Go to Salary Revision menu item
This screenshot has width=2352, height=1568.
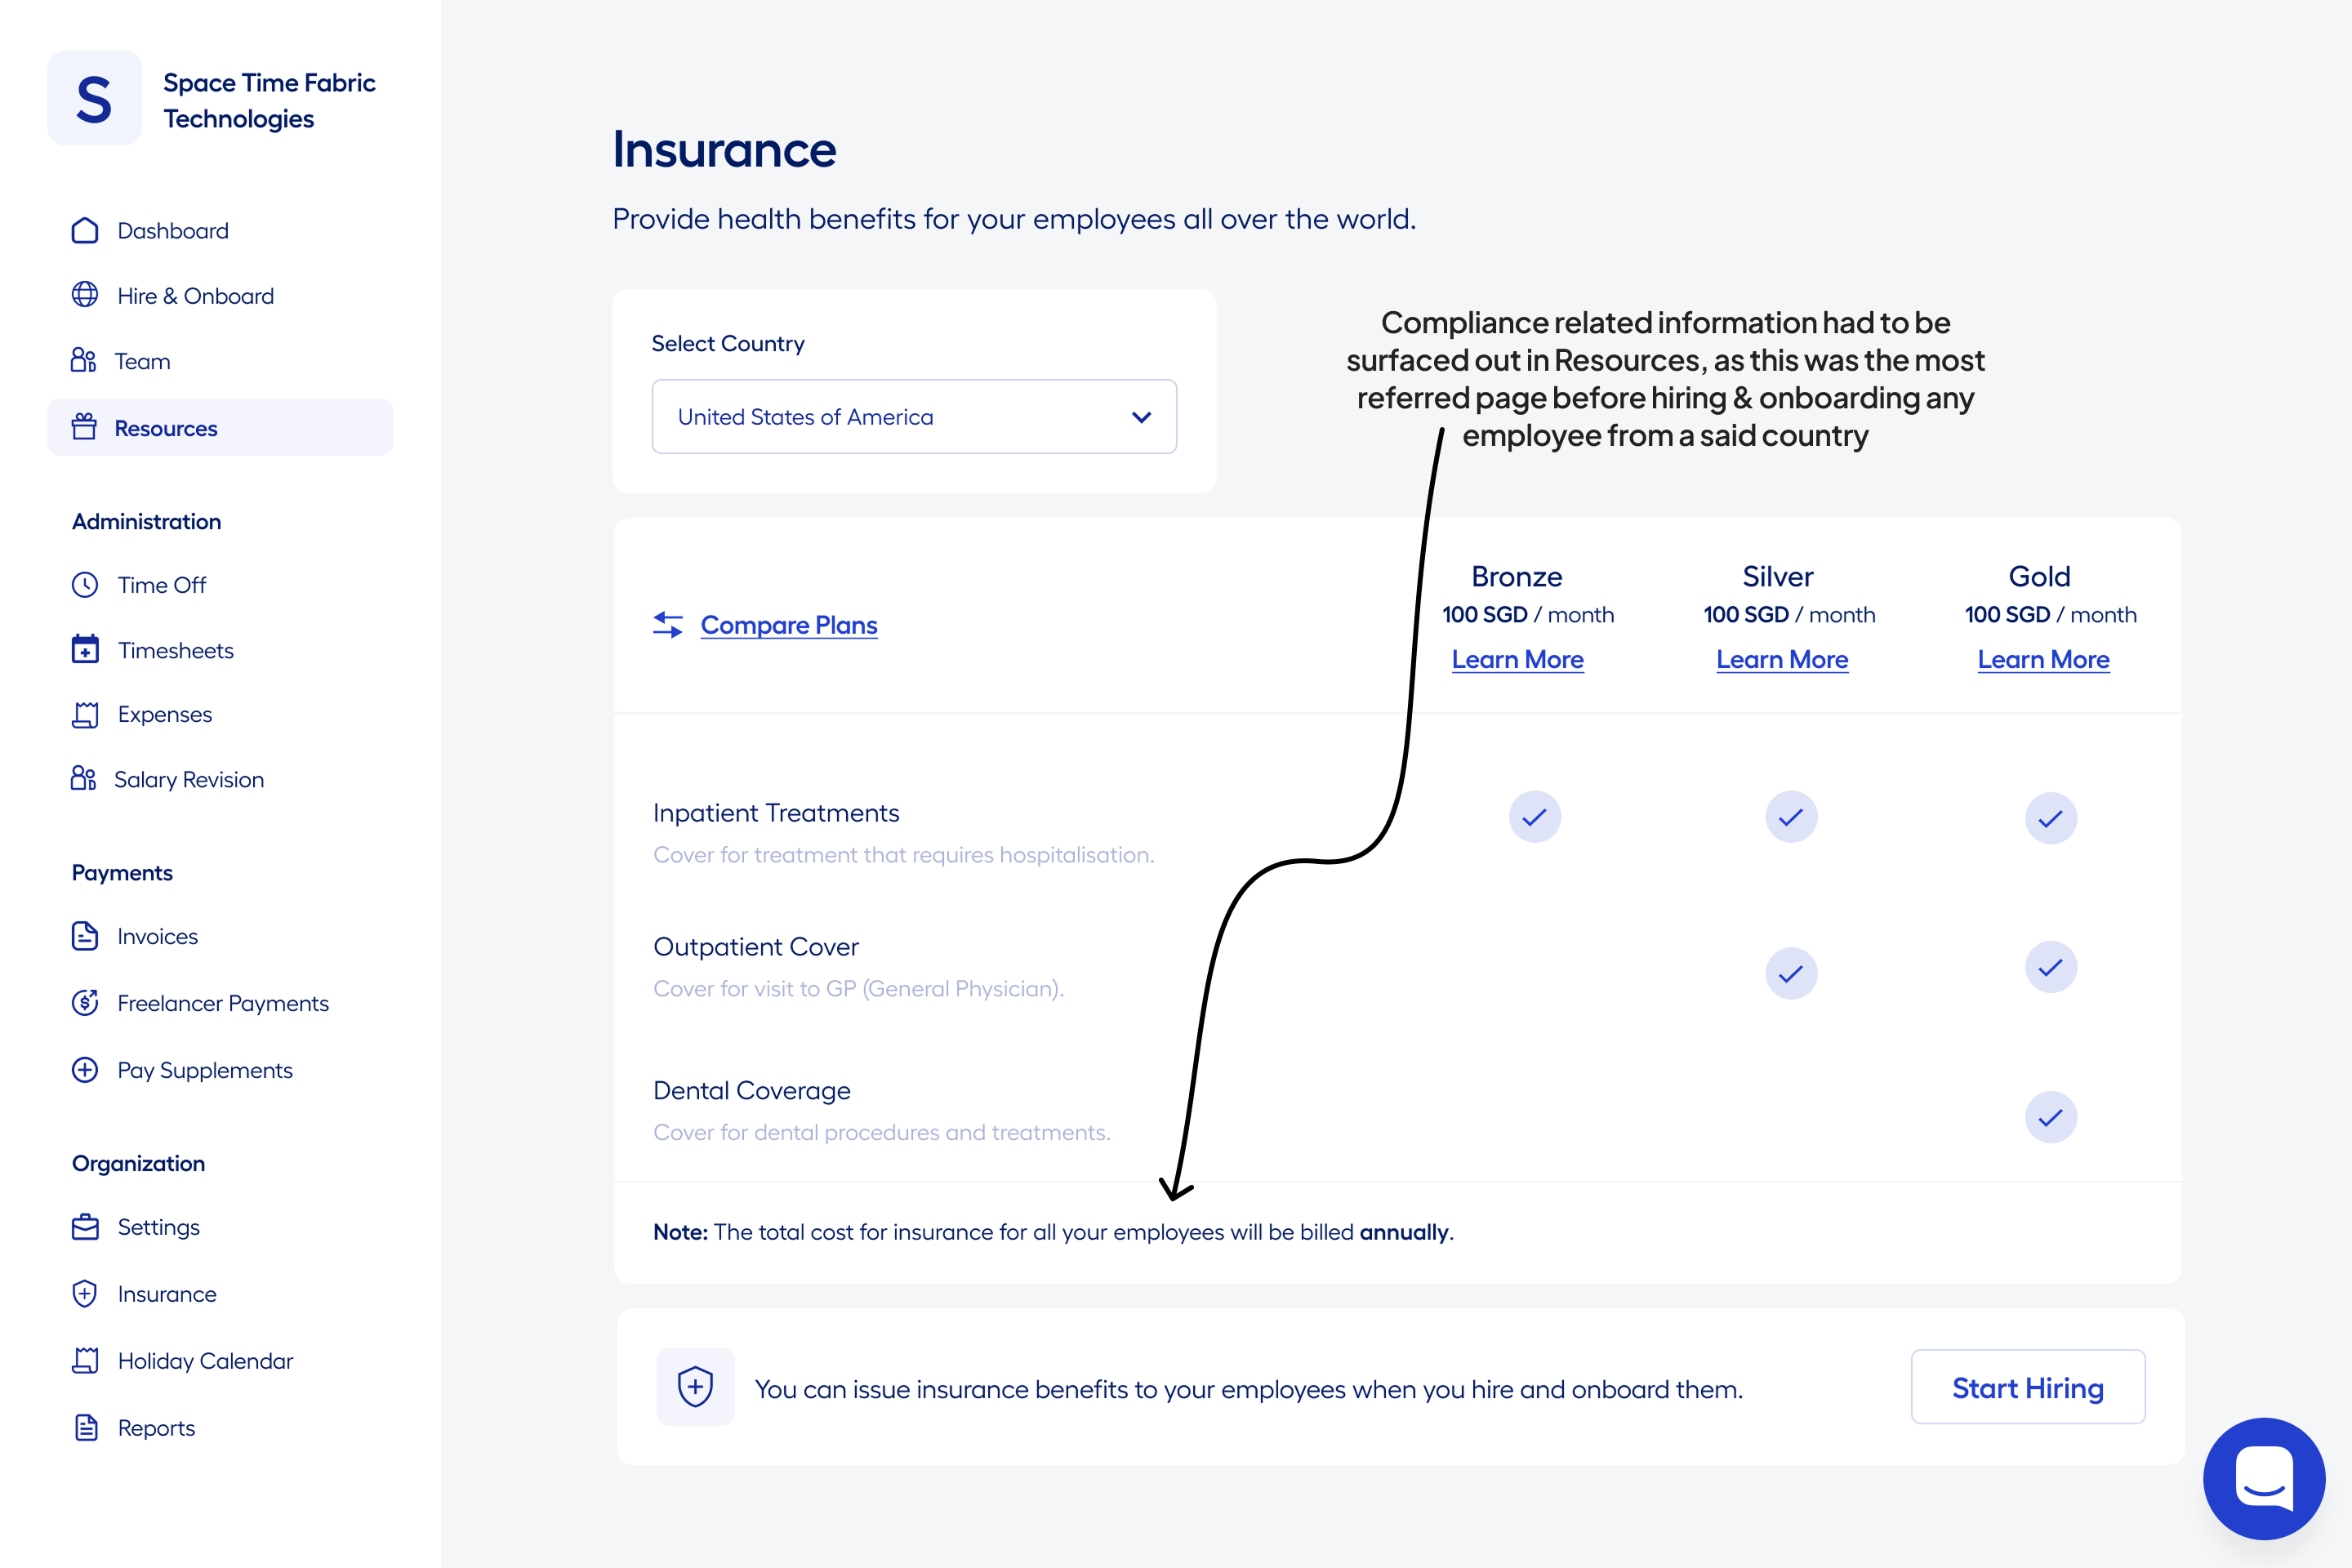click(189, 779)
